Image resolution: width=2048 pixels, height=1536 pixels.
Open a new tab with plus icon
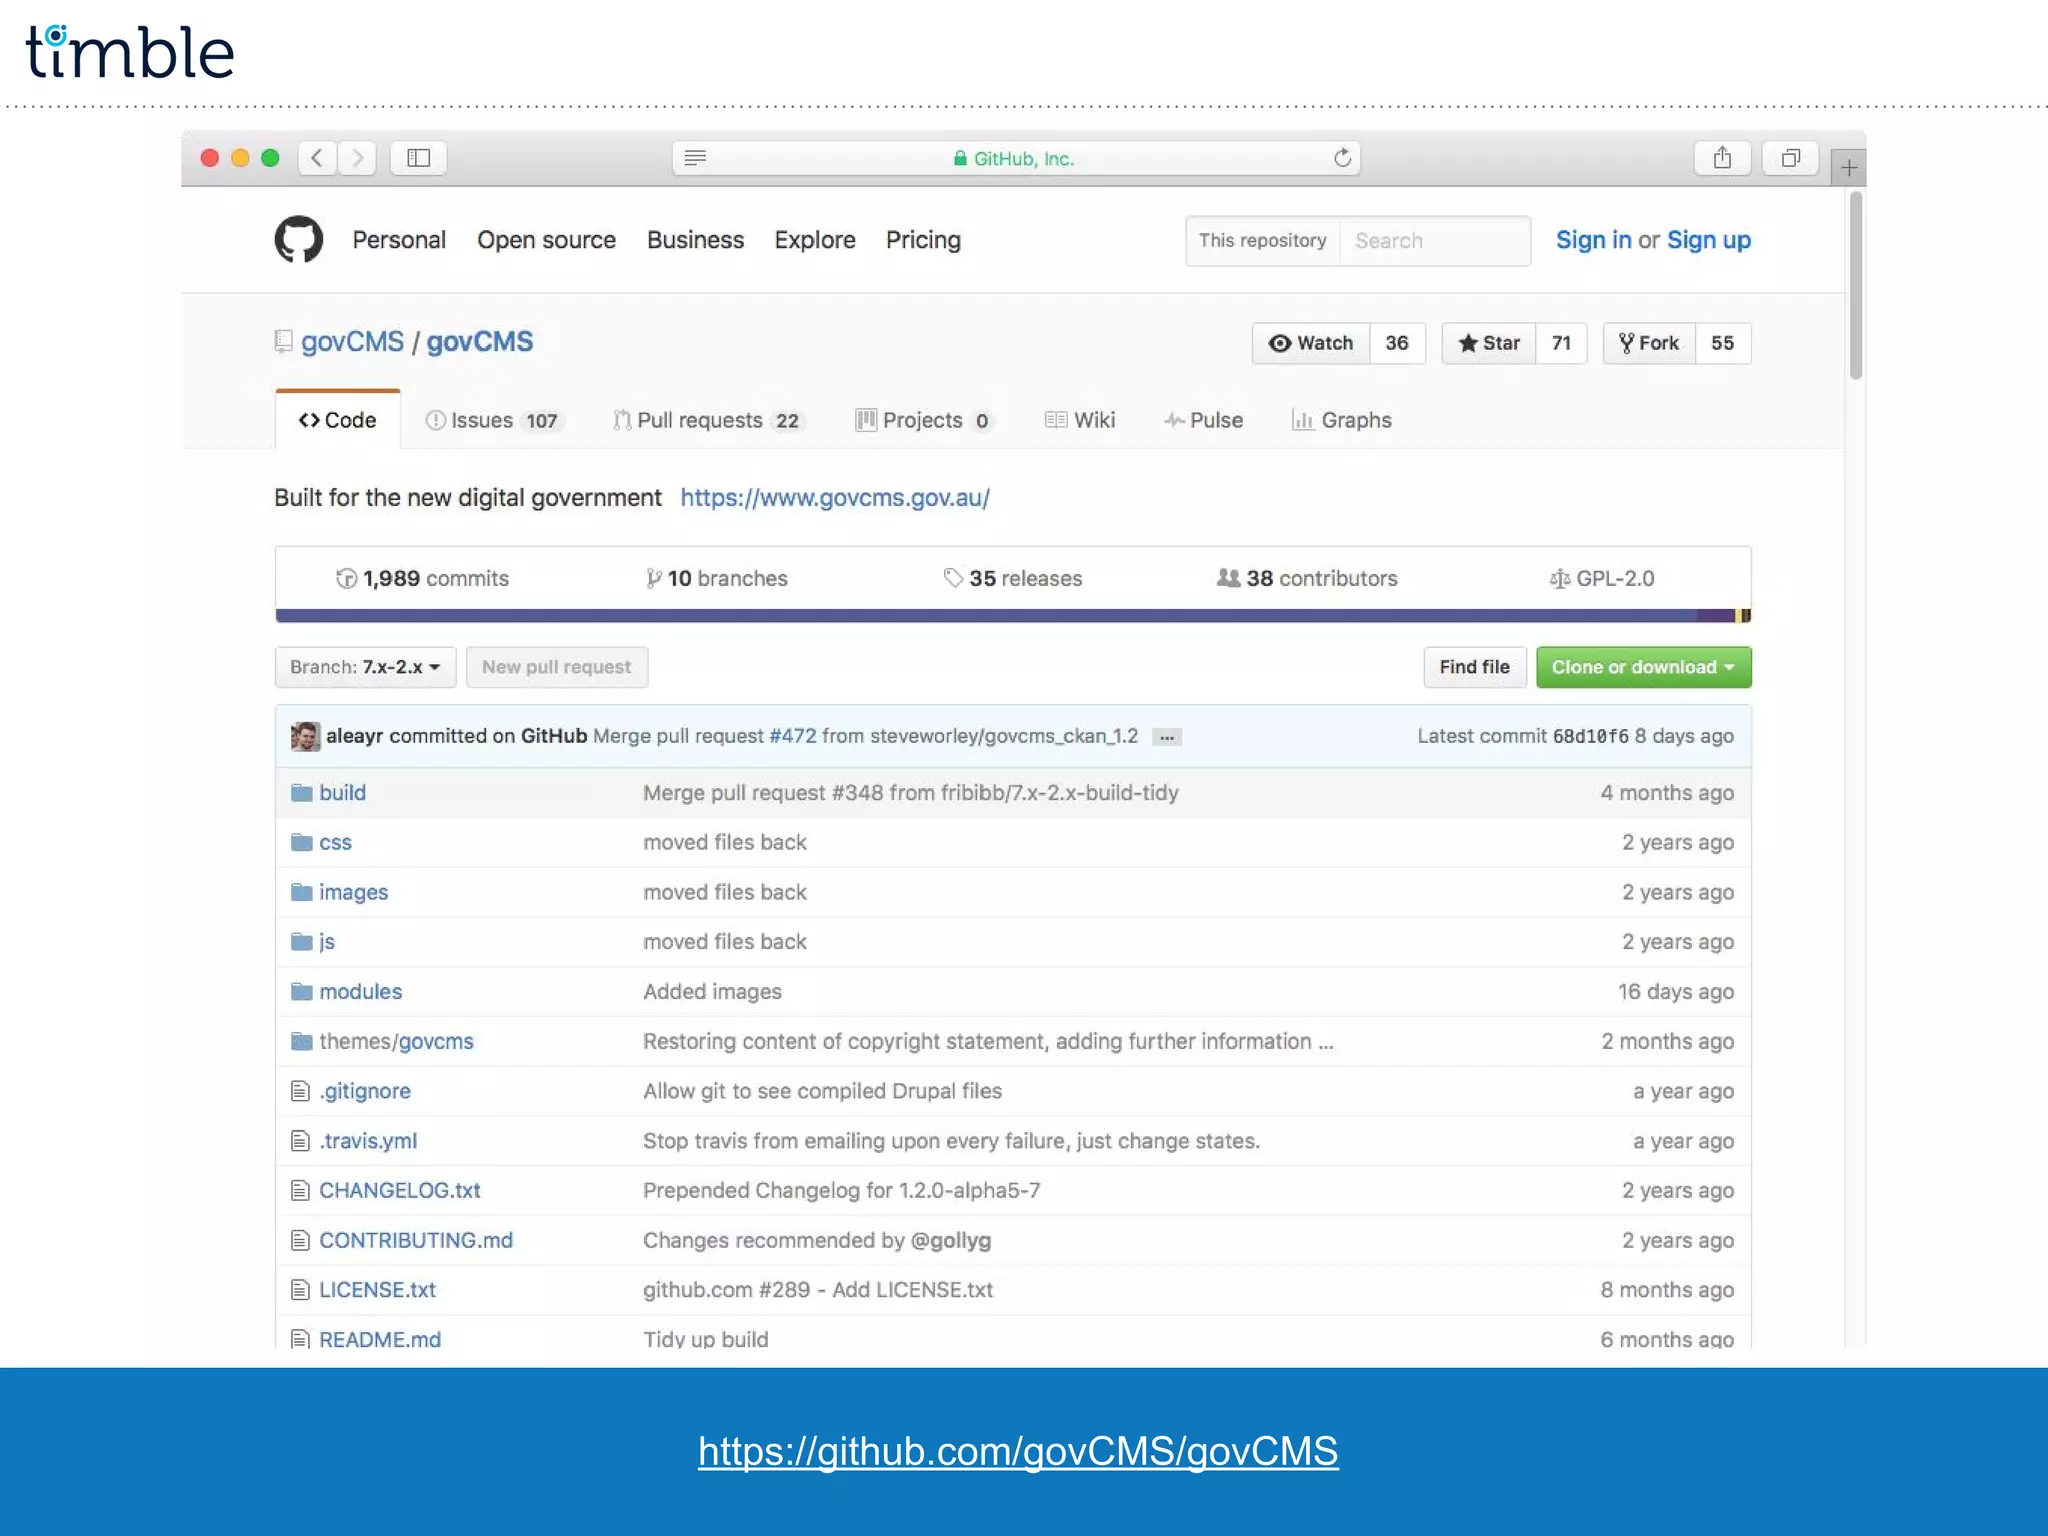coord(1848,168)
